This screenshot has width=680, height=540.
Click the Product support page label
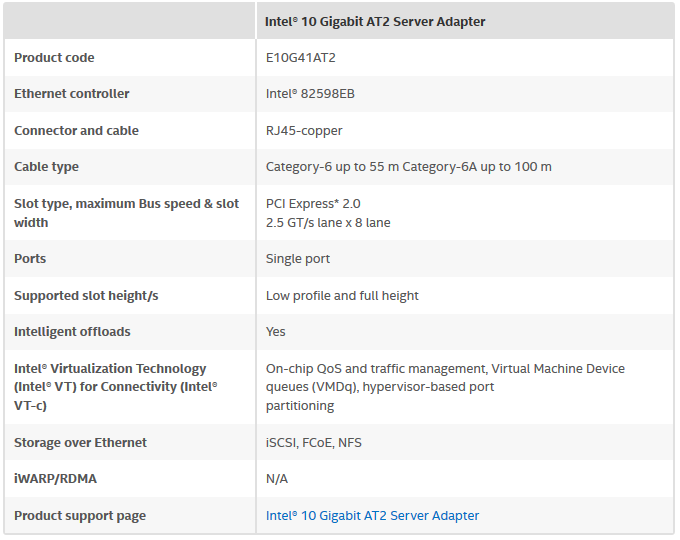click(80, 515)
